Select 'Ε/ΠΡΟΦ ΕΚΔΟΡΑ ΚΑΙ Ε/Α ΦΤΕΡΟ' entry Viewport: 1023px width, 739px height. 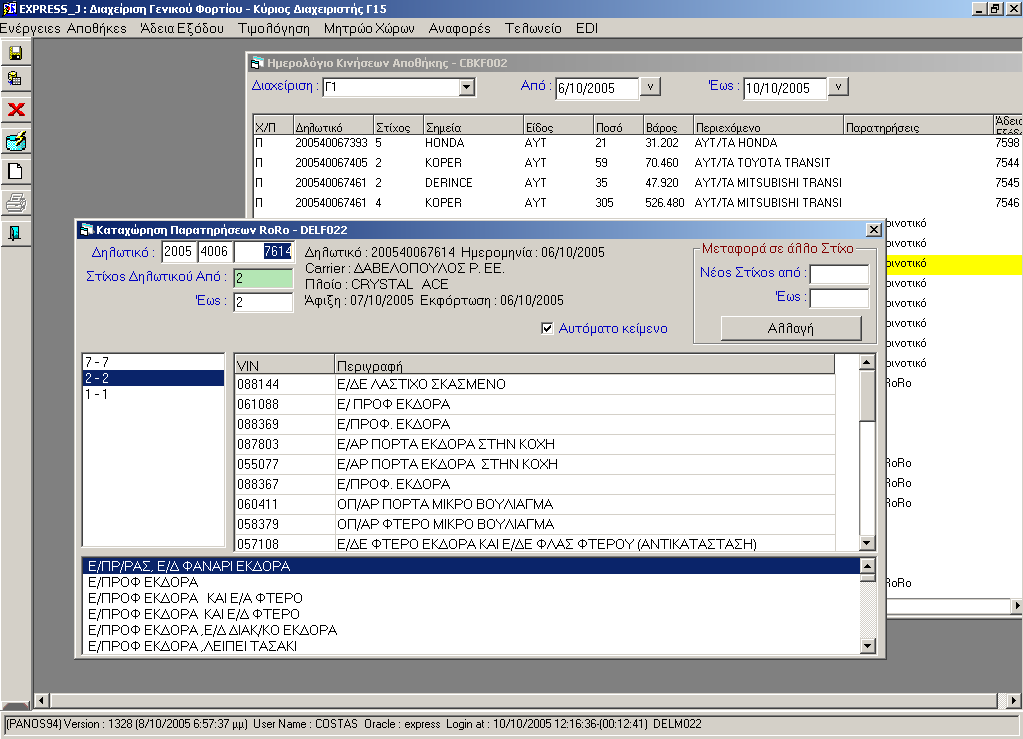472,598
